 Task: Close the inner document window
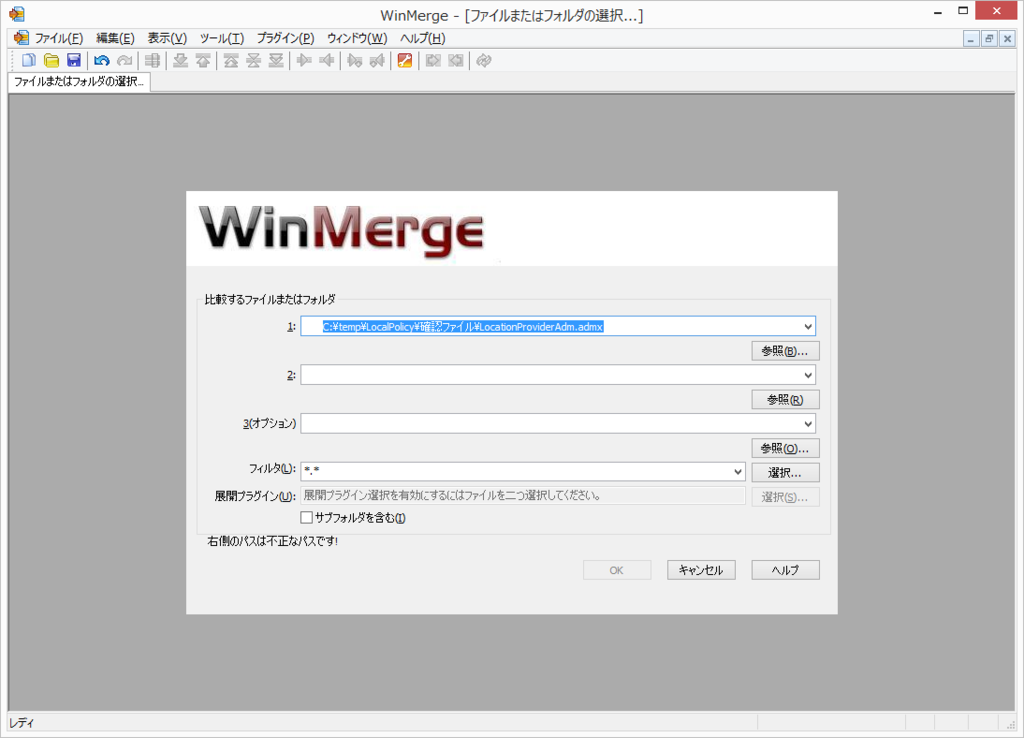1007,39
